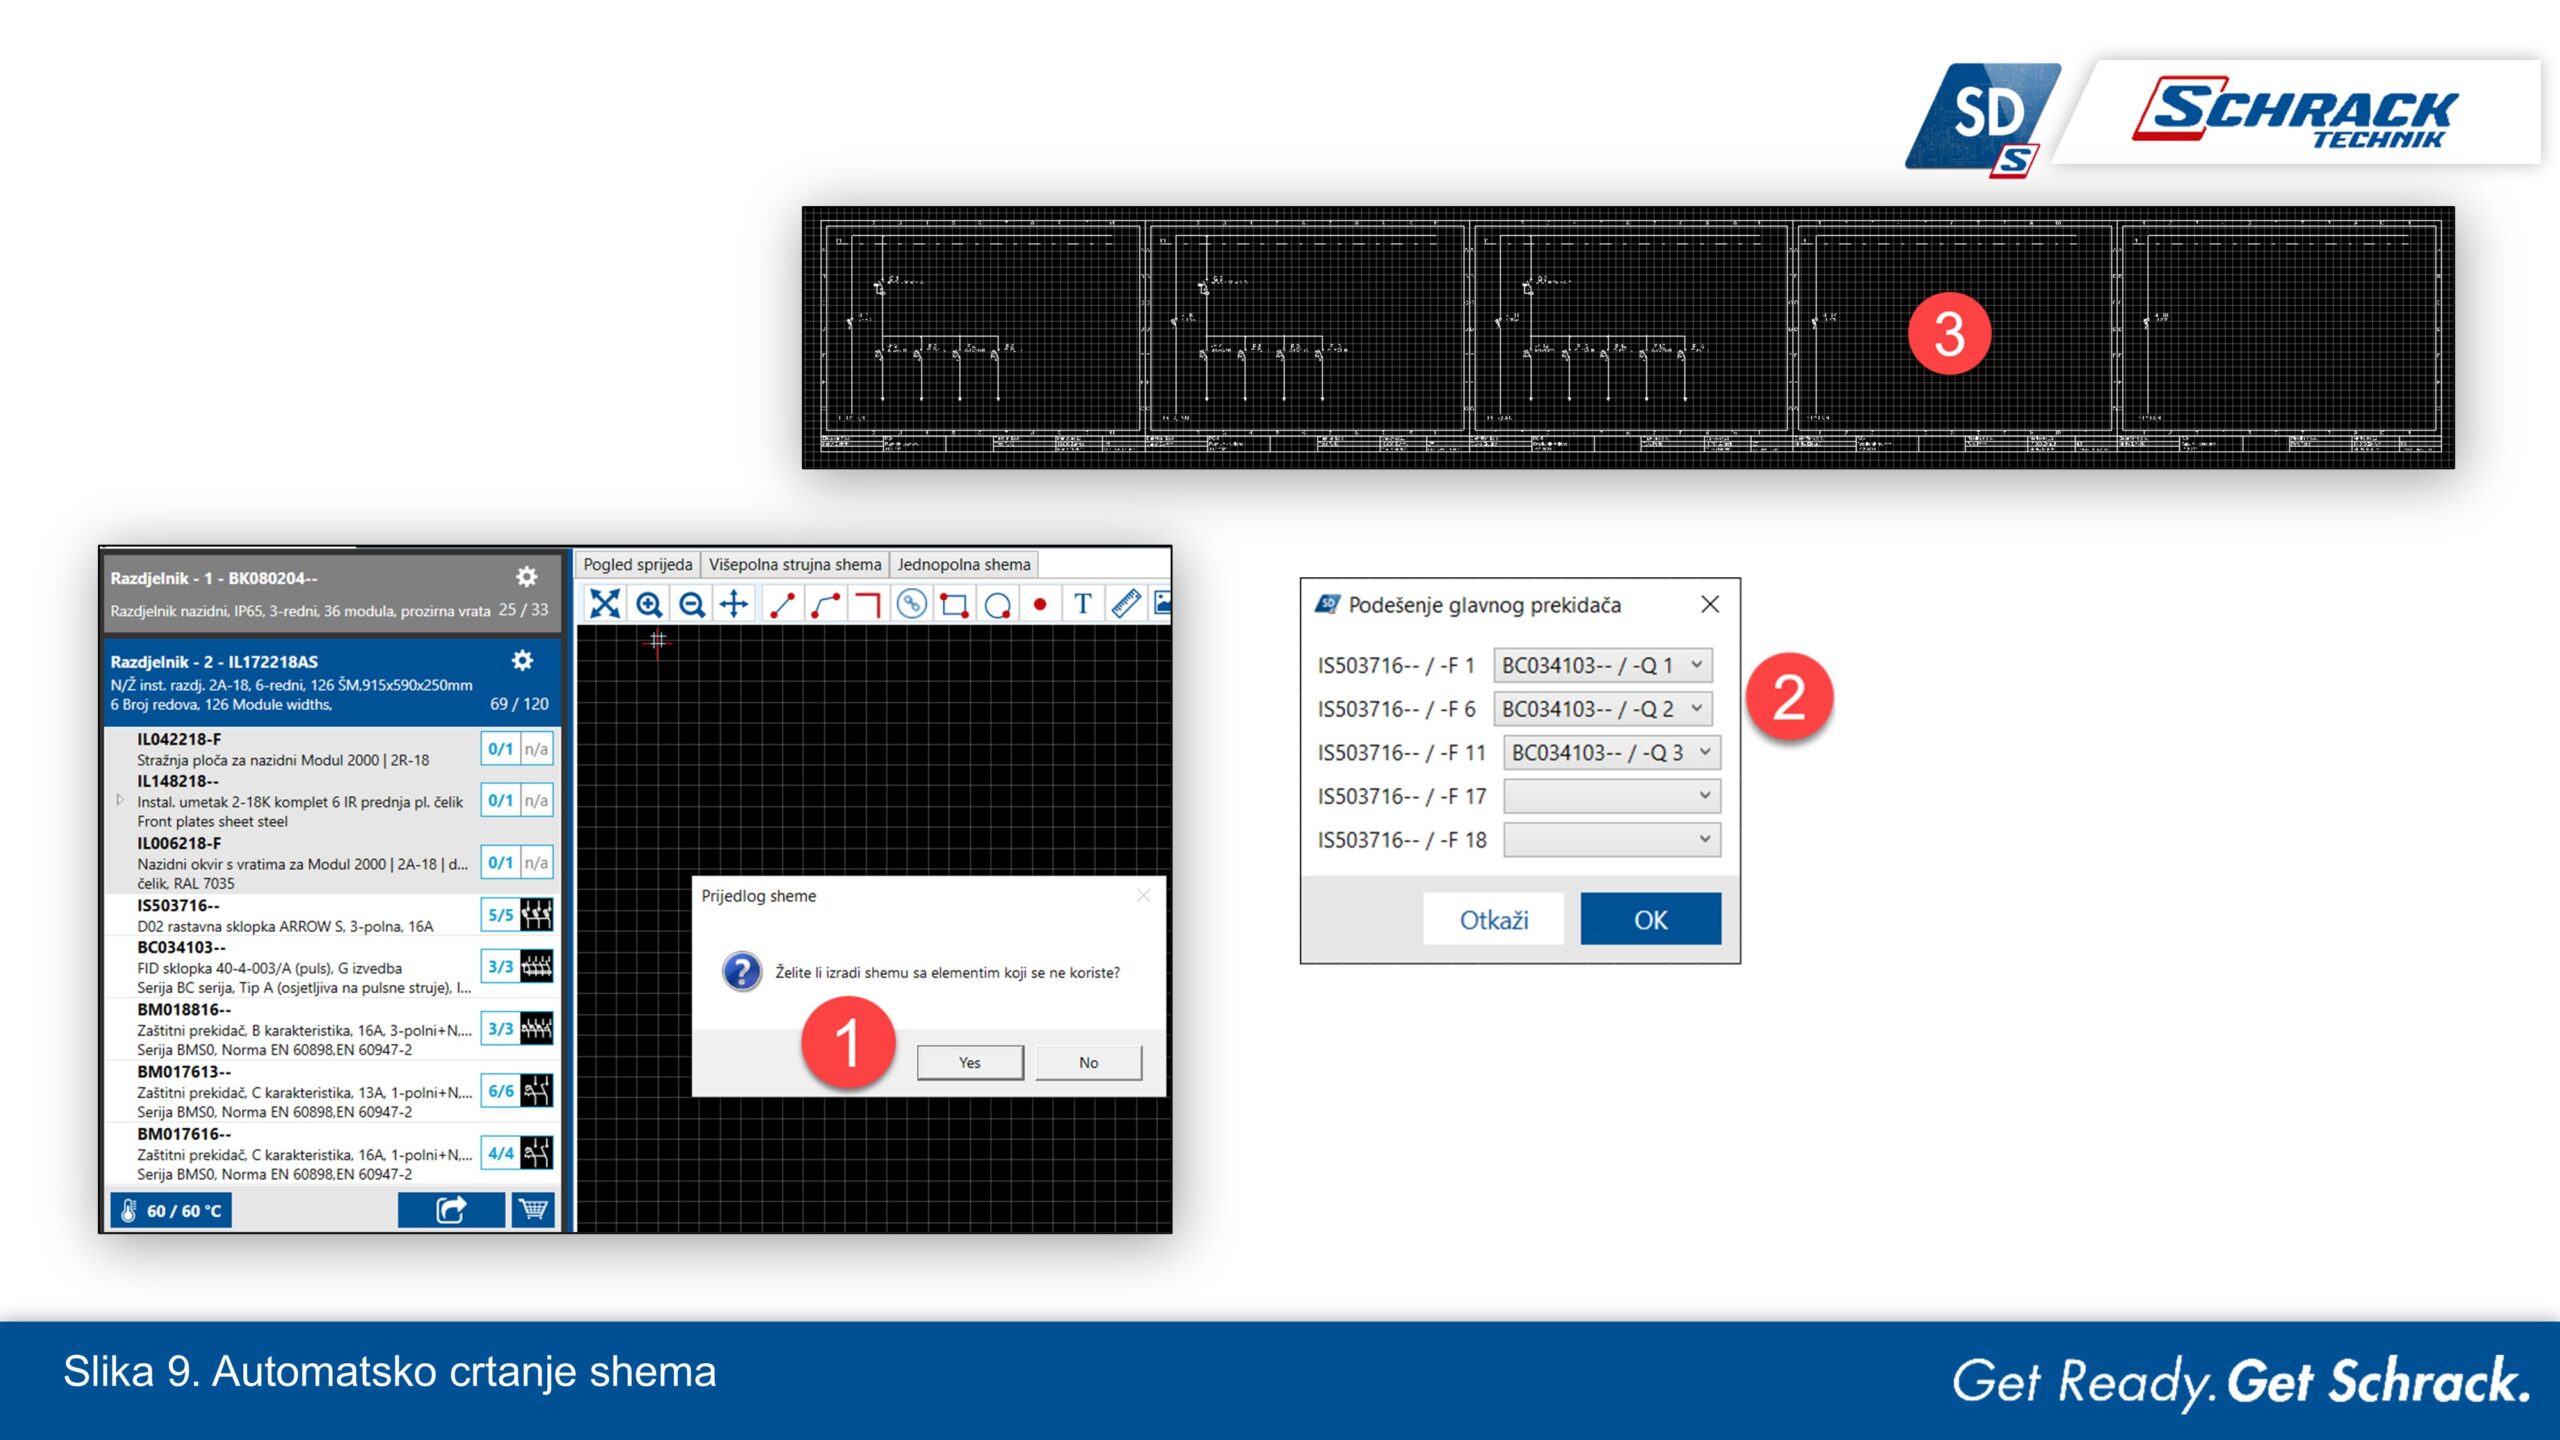
Task: Click the shopping cart icon
Action: 533,1210
